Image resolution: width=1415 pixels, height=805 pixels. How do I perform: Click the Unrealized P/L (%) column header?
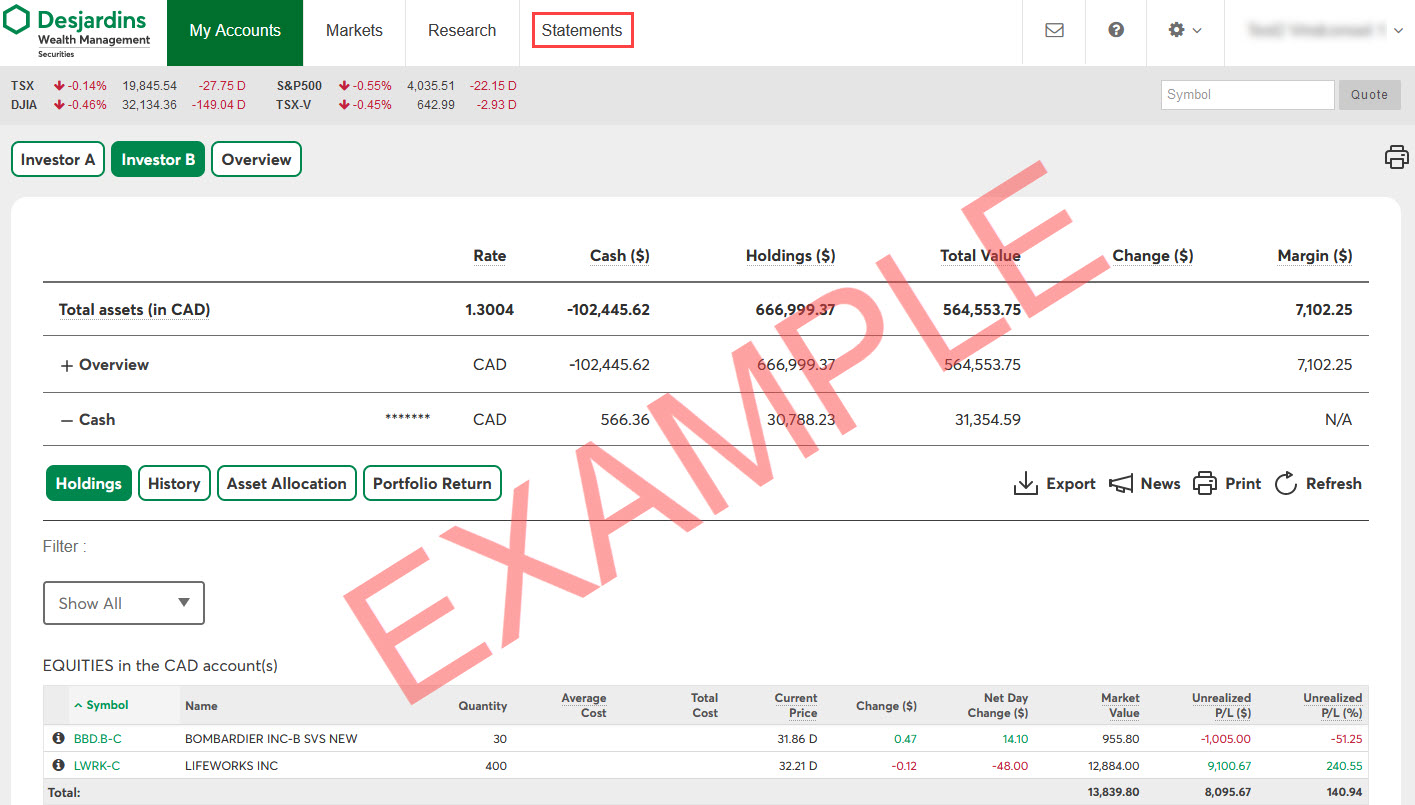point(1332,705)
